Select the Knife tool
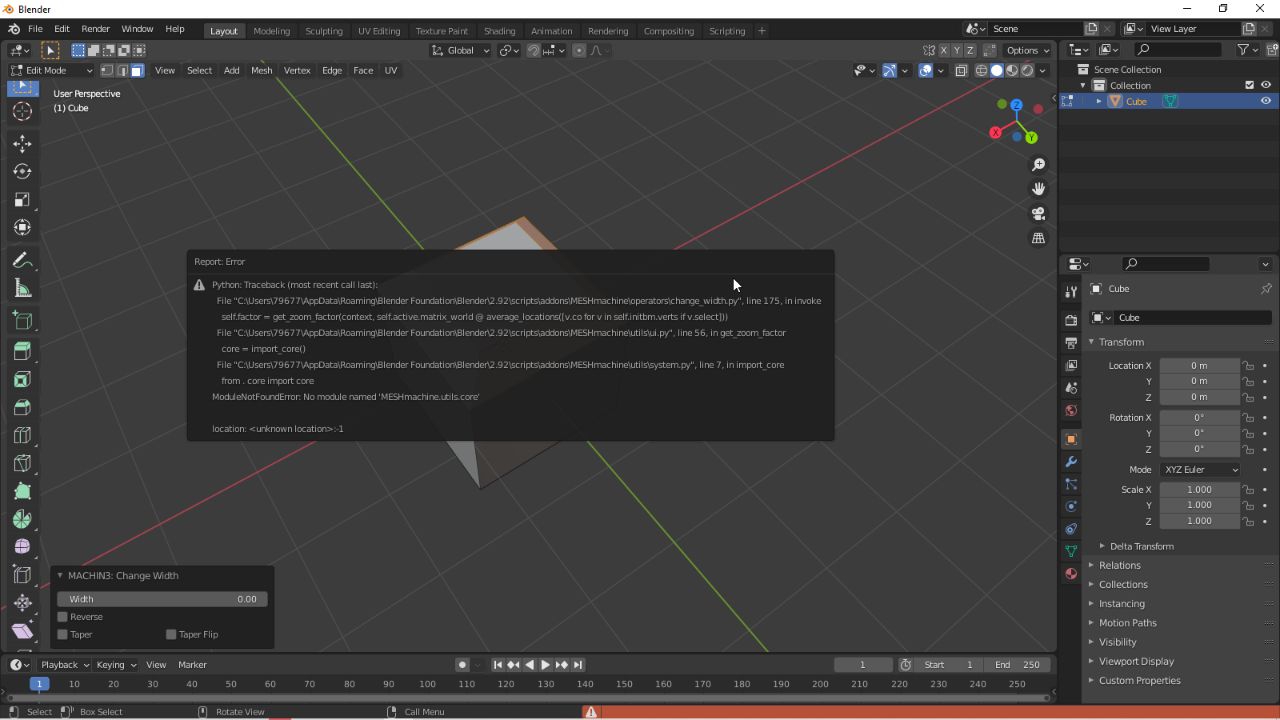The image size is (1280, 720). click(x=22, y=464)
